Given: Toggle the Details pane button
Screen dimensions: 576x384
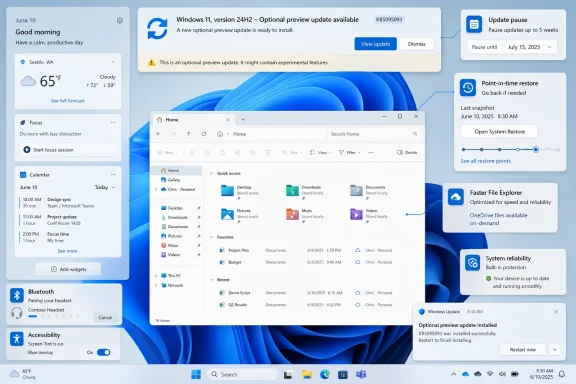Looking at the screenshot, I should [407, 152].
